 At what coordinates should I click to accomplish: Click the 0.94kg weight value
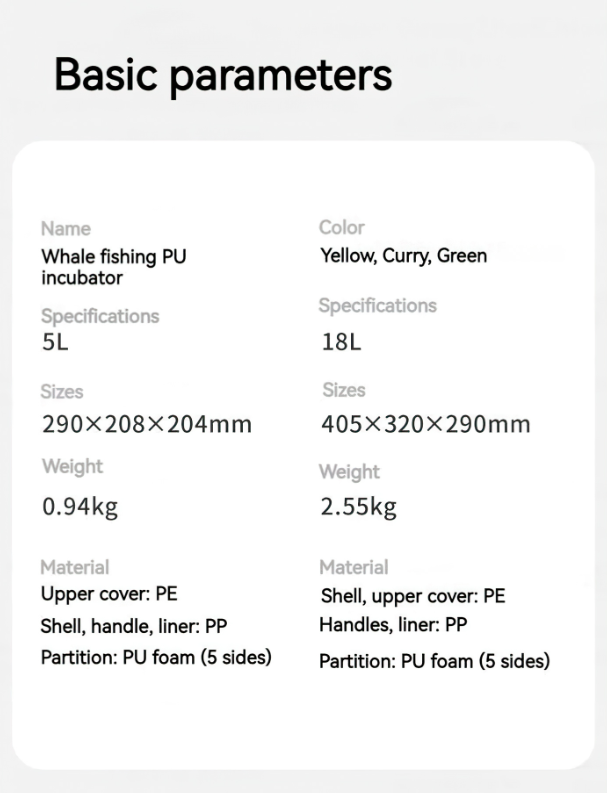point(80,507)
